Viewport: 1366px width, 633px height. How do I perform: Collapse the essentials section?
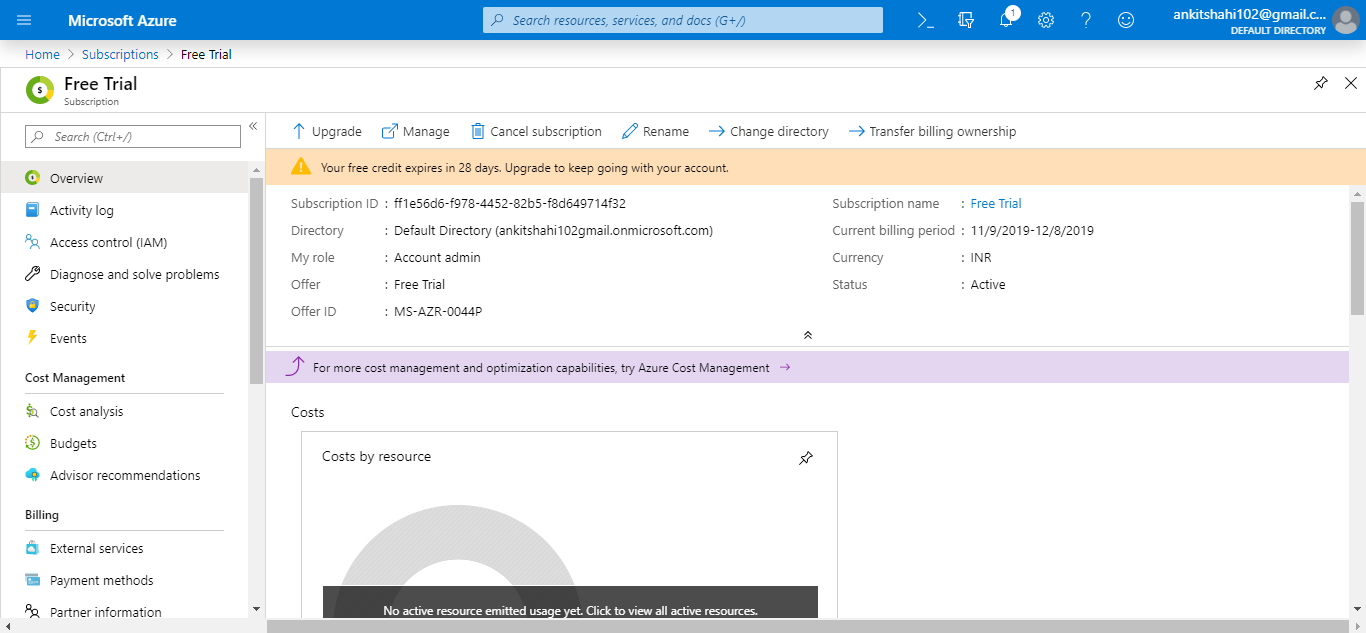pos(808,335)
